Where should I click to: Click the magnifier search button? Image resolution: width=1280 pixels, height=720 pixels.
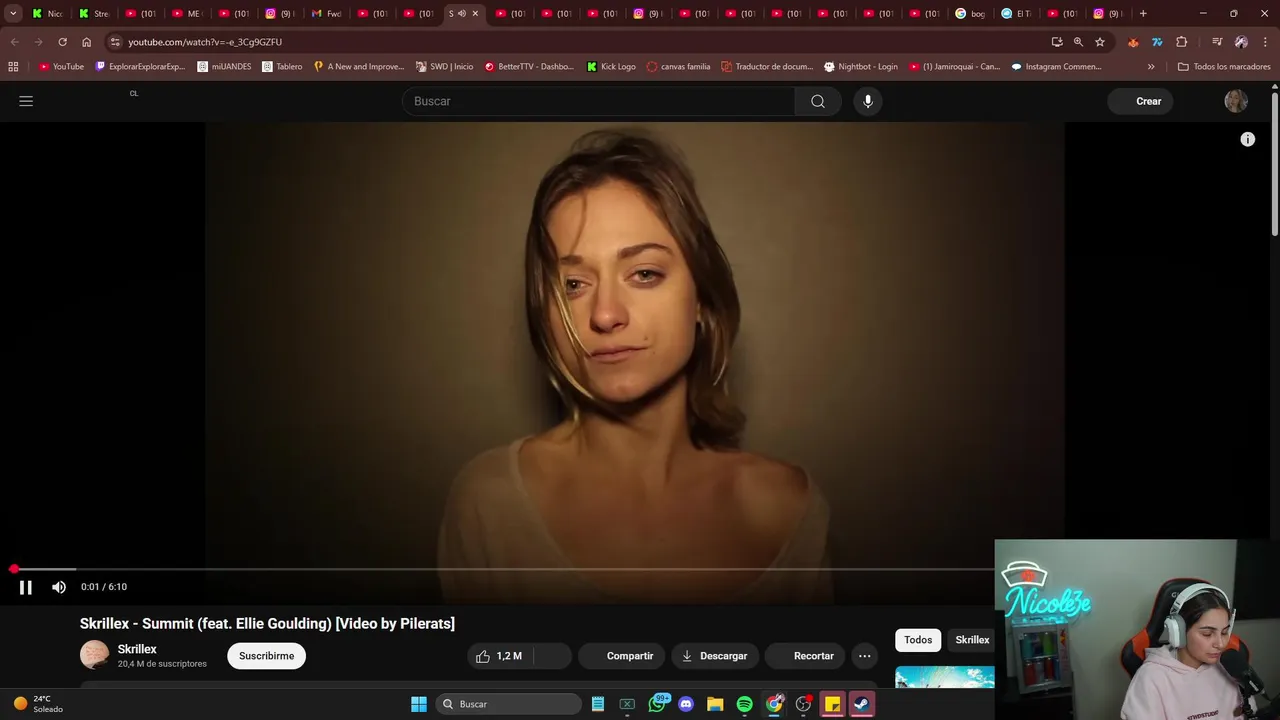[x=818, y=101]
